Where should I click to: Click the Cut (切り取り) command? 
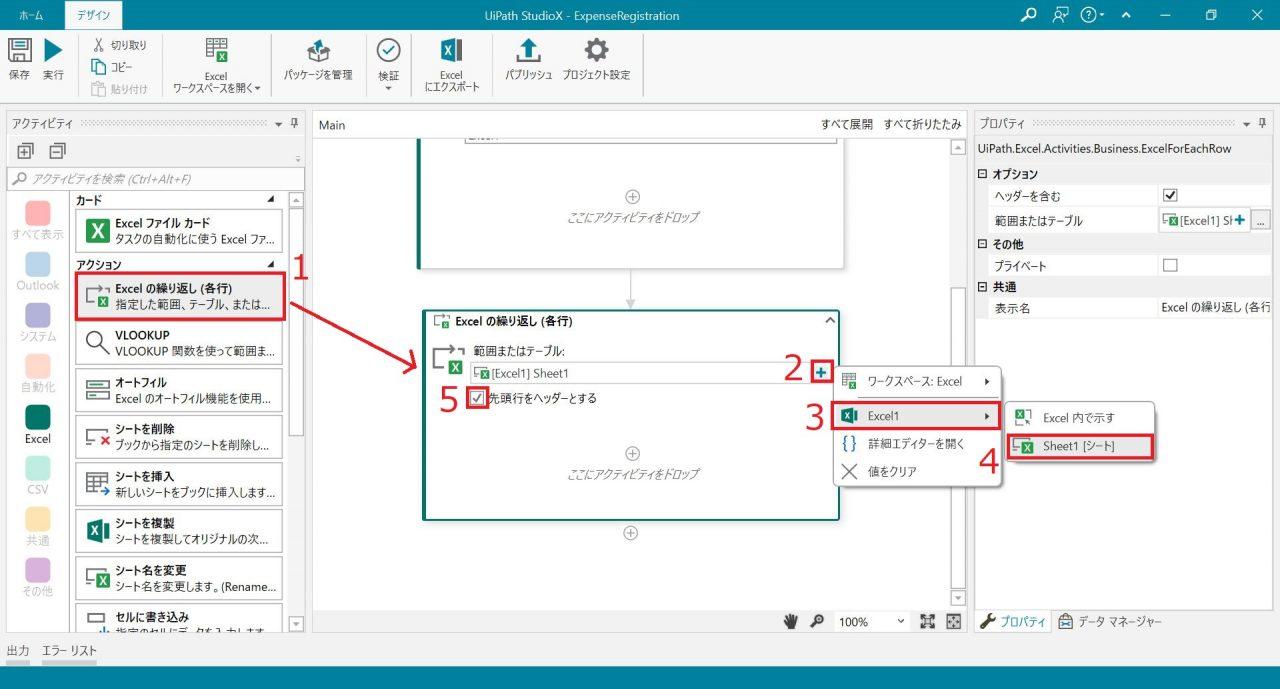pyautogui.click(x=119, y=45)
